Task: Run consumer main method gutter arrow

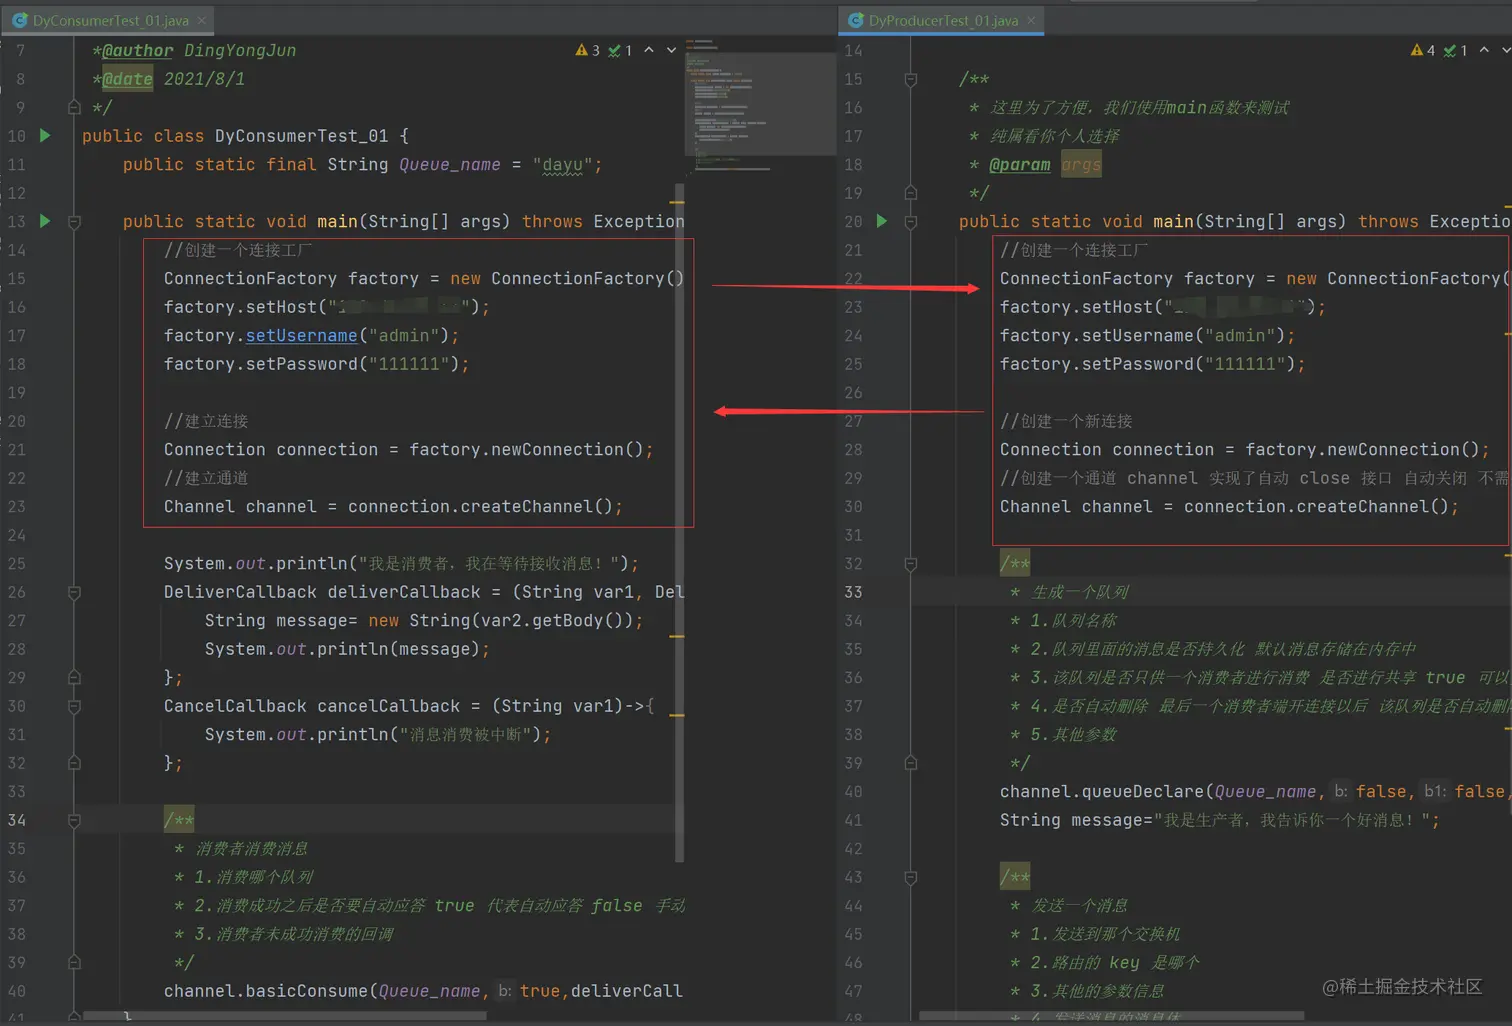Action: 45,221
